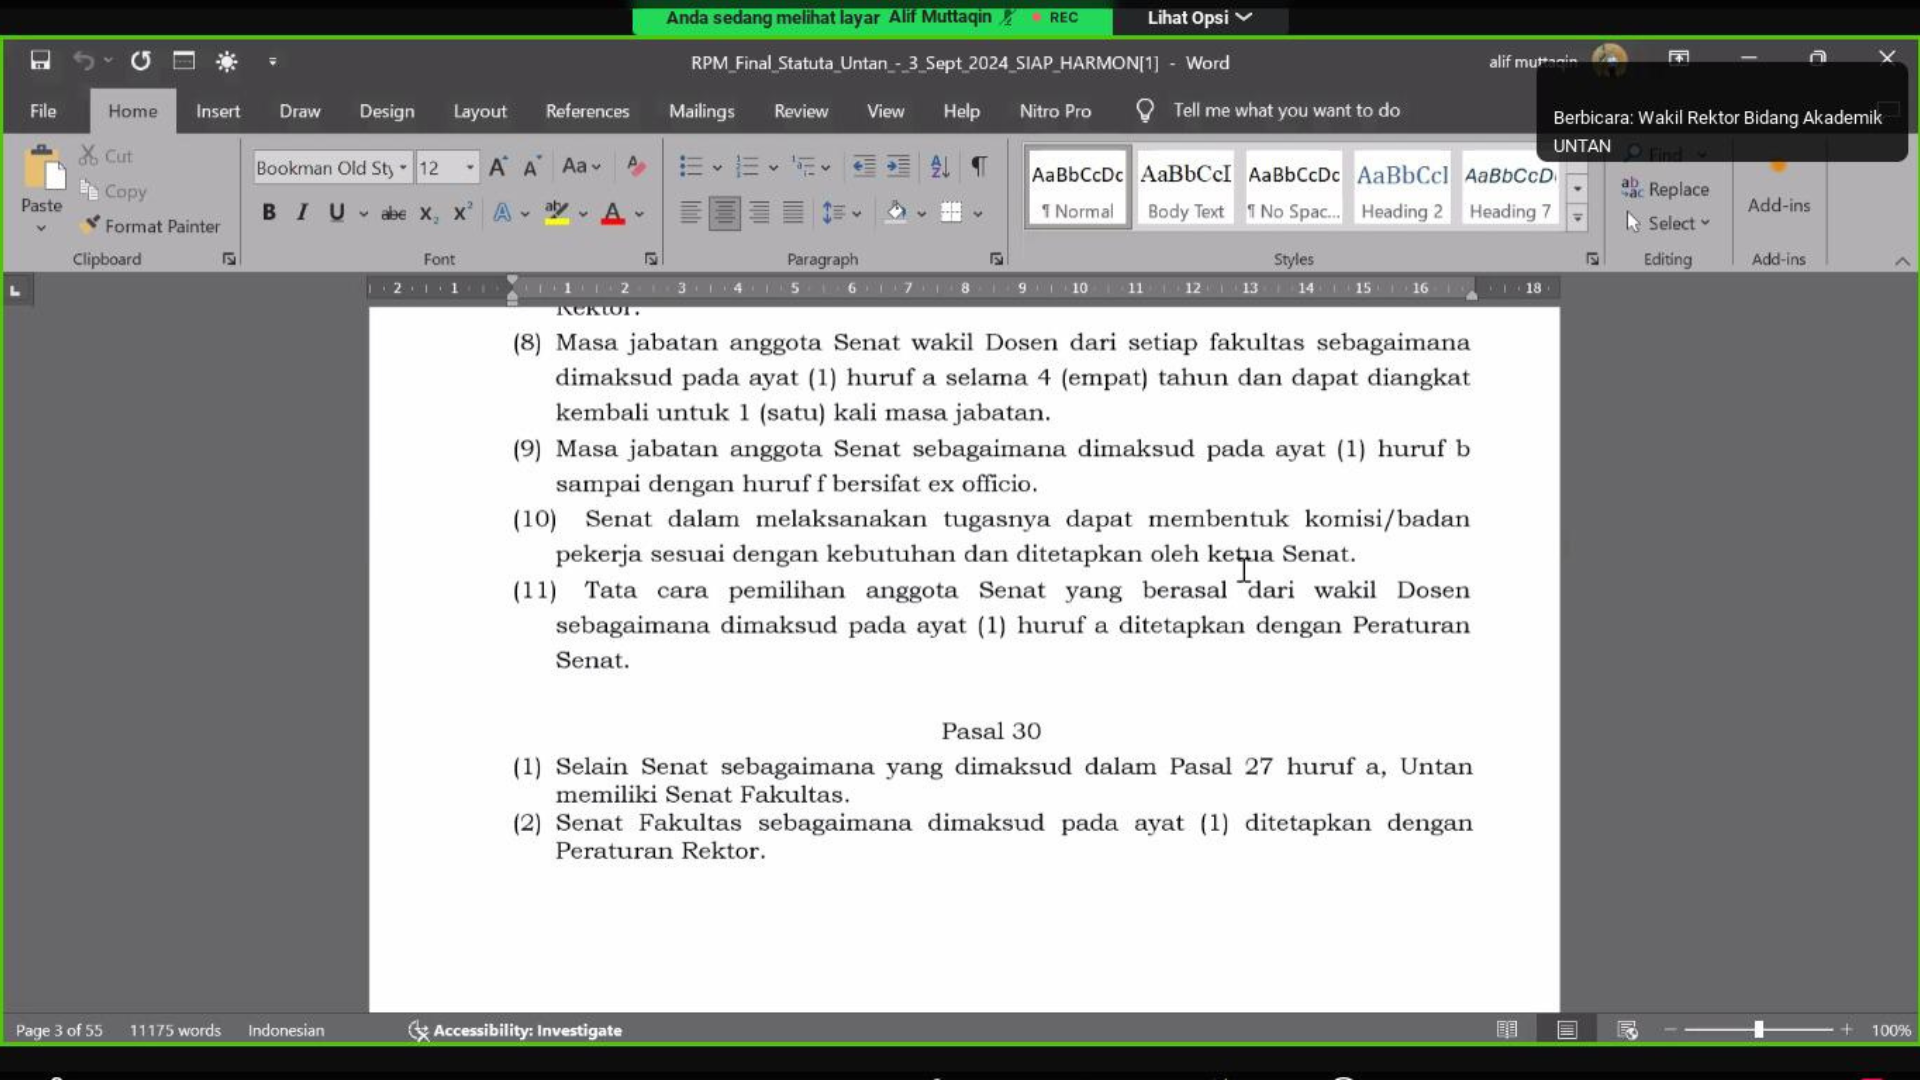This screenshot has width=1920, height=1080.
Task: Decrease paragraph indent
Action: pos(864,167)
